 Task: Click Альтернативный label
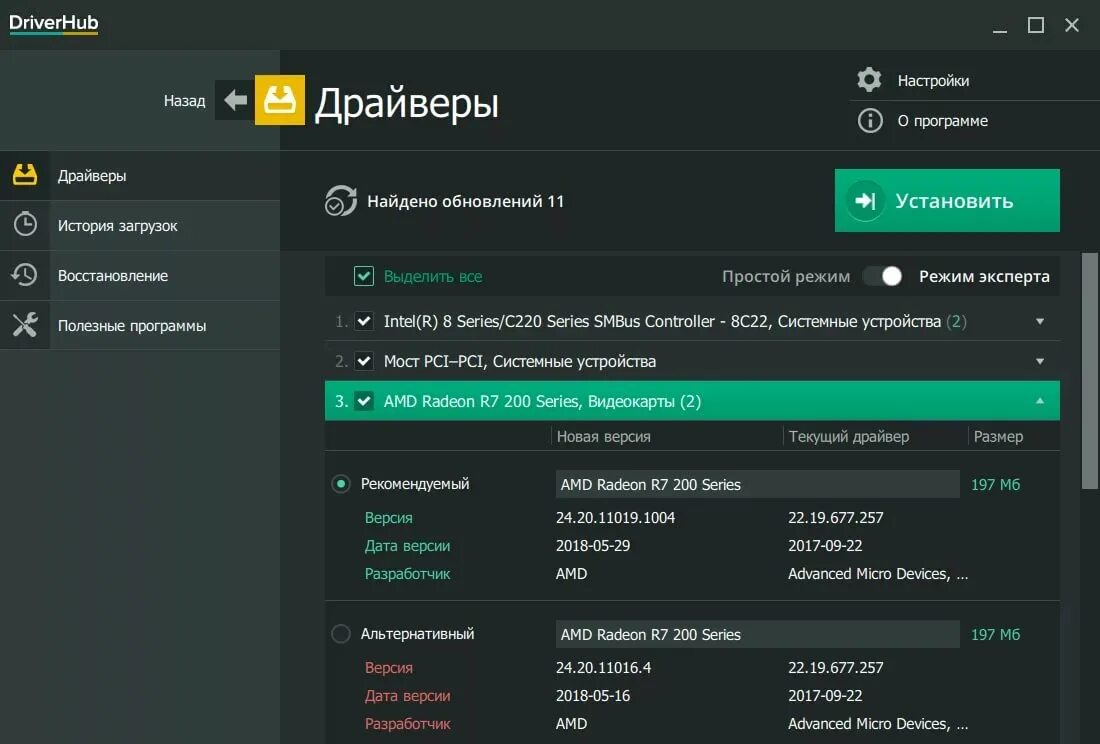pos(417,634)
